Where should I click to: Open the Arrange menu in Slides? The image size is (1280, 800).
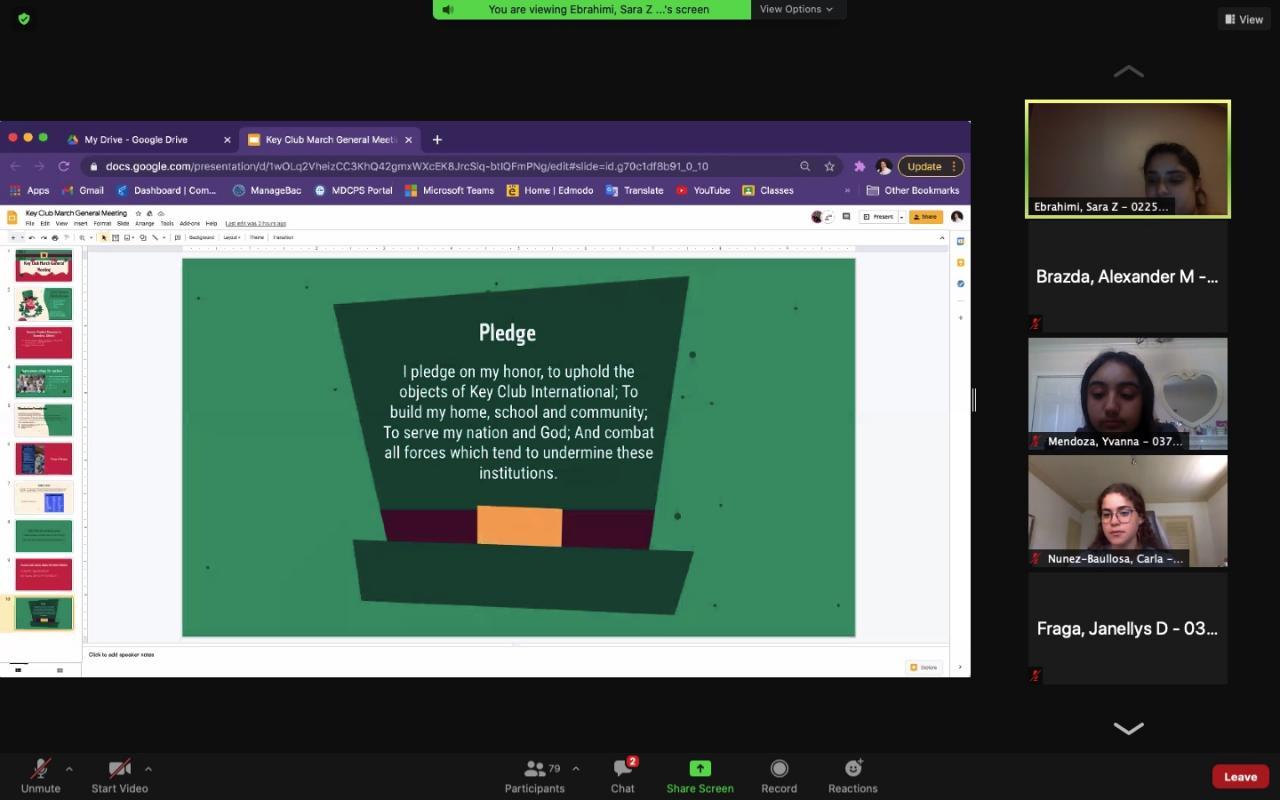coord(145,223)
